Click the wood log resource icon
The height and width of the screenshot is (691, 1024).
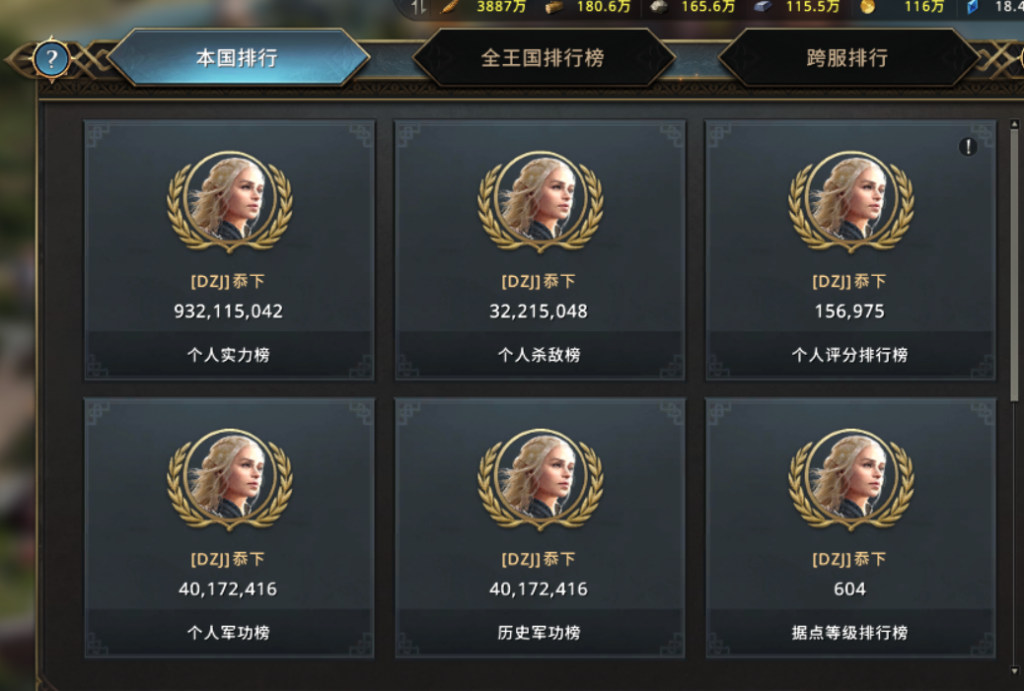(554, 7)
